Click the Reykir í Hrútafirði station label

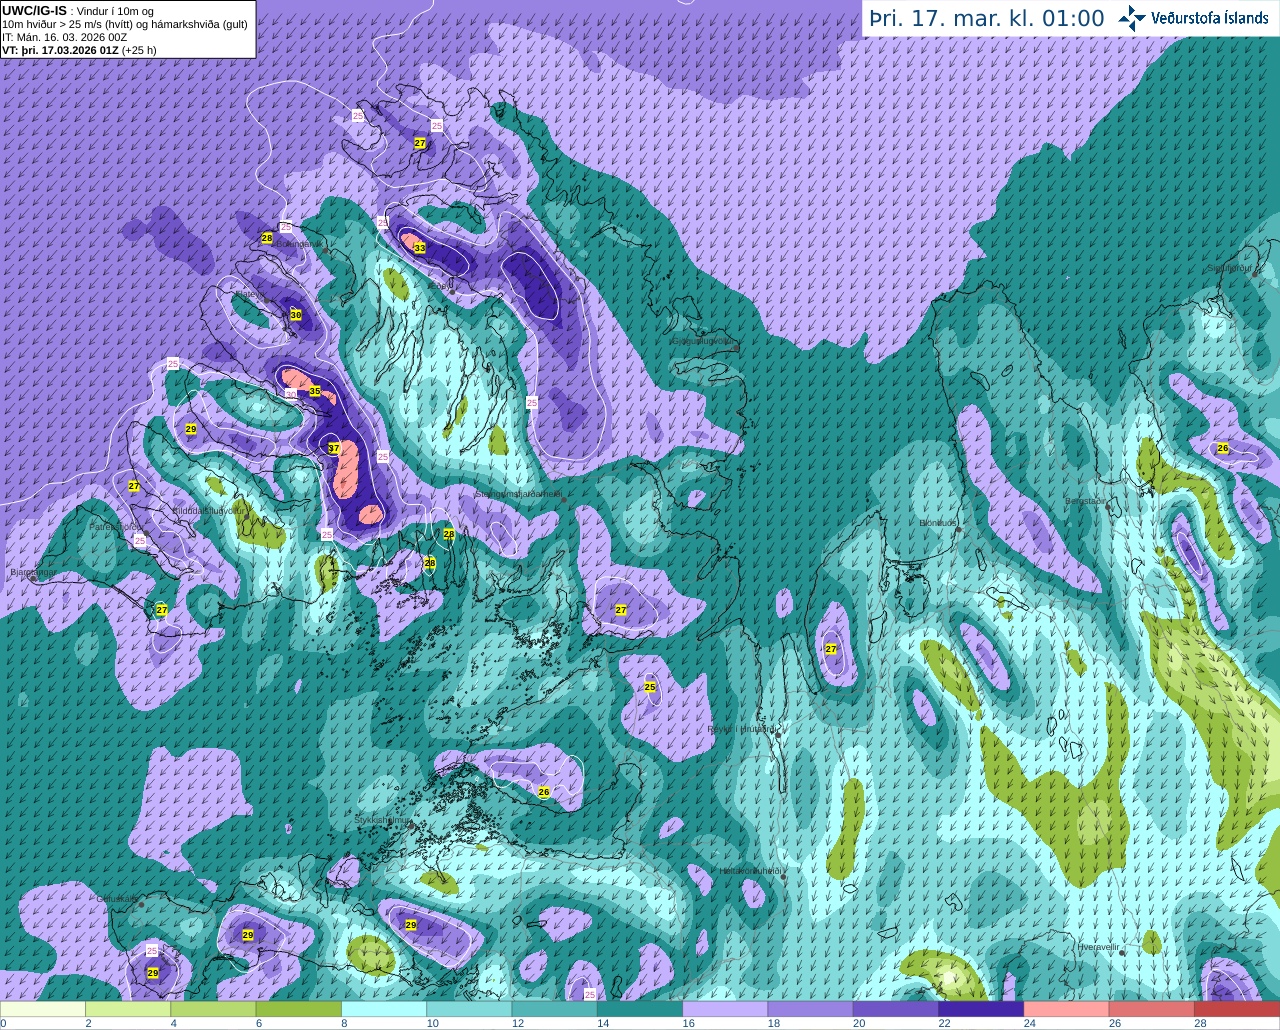pos(742,729)
